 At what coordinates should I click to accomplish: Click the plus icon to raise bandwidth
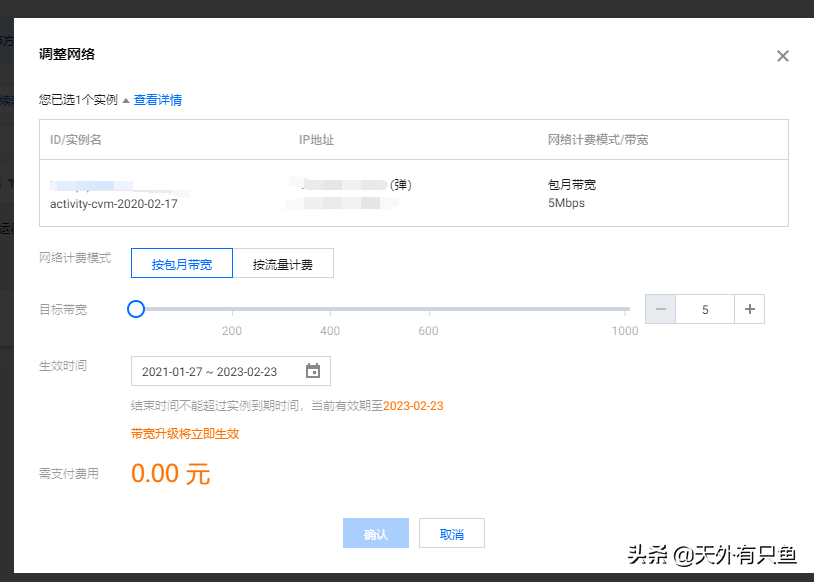click(x=749, y=309)
